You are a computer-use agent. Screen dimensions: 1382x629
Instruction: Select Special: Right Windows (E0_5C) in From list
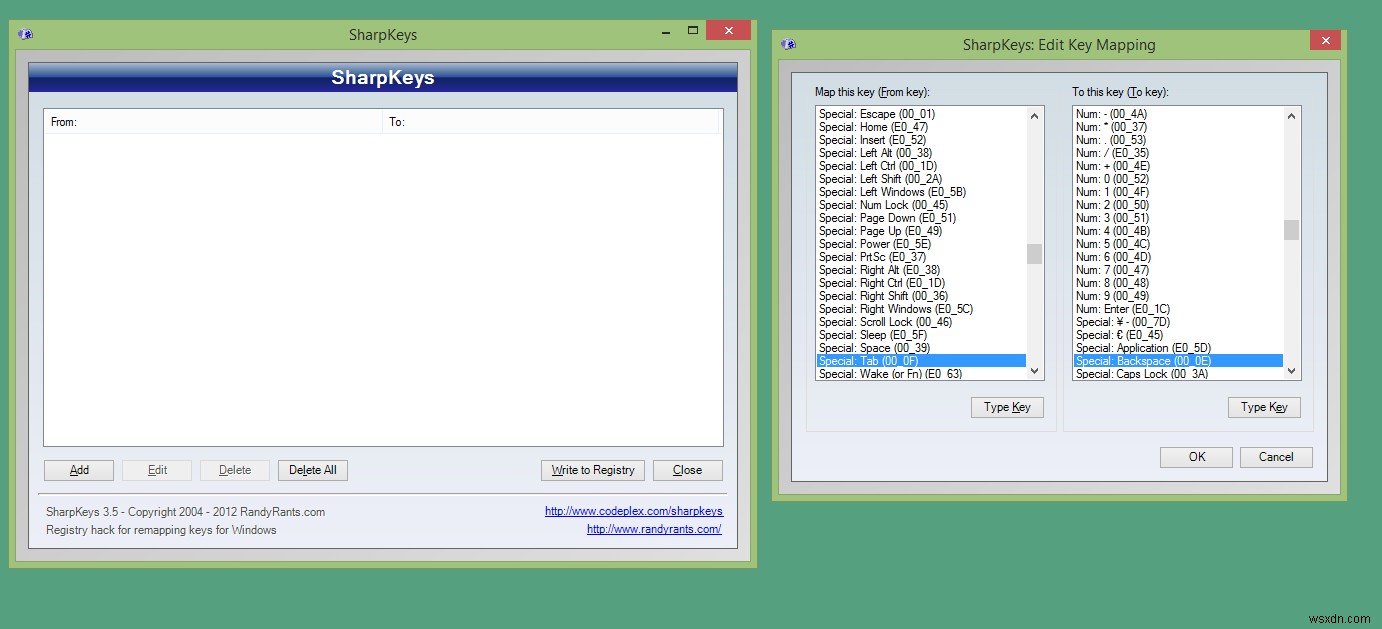[x=921, y=309]
